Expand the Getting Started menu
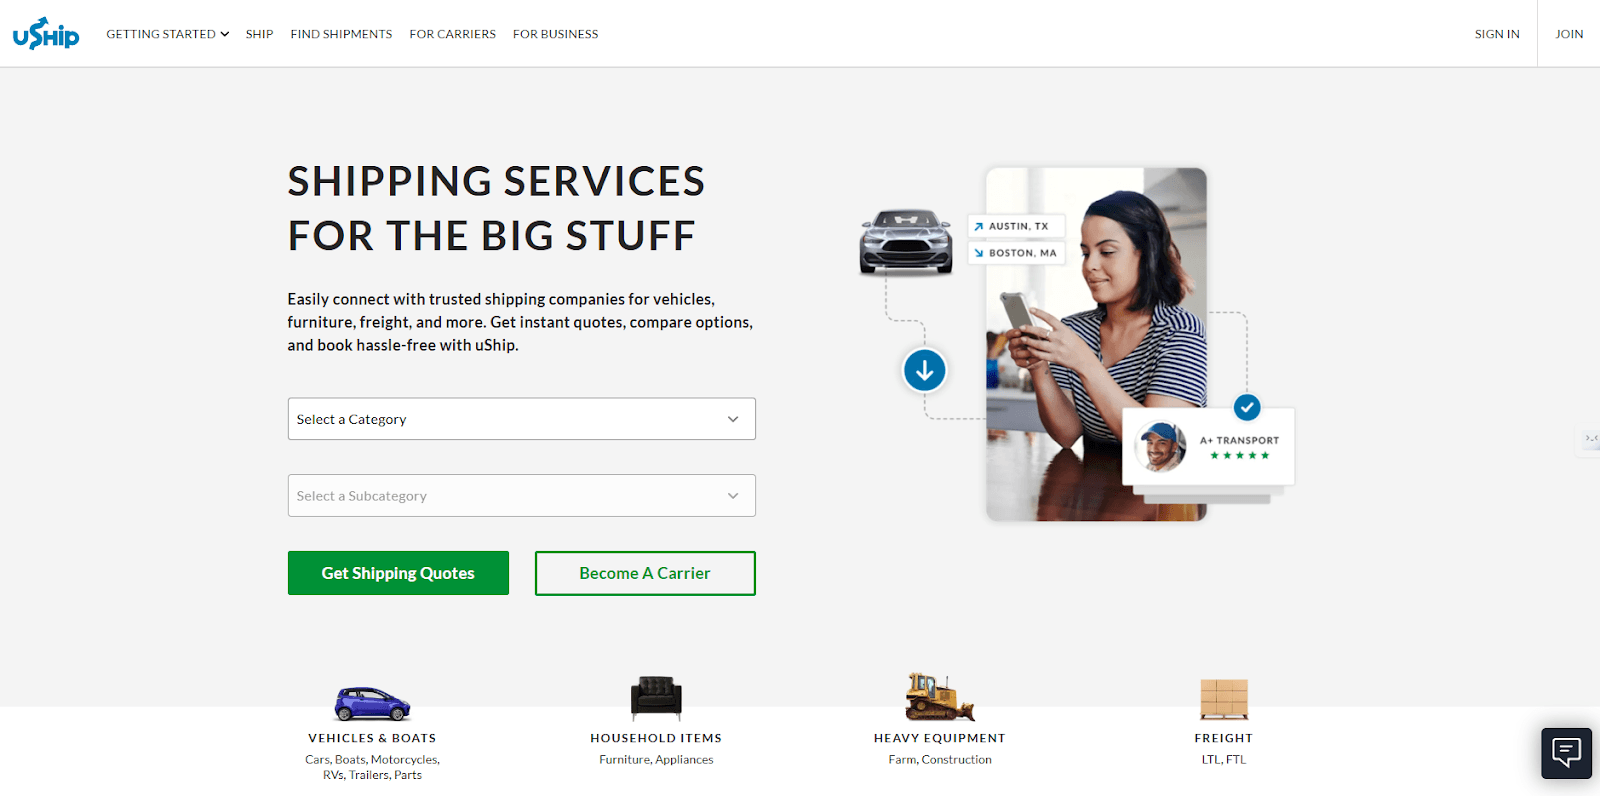Viewport: 1600px width, 796px height. pos(168,34)
